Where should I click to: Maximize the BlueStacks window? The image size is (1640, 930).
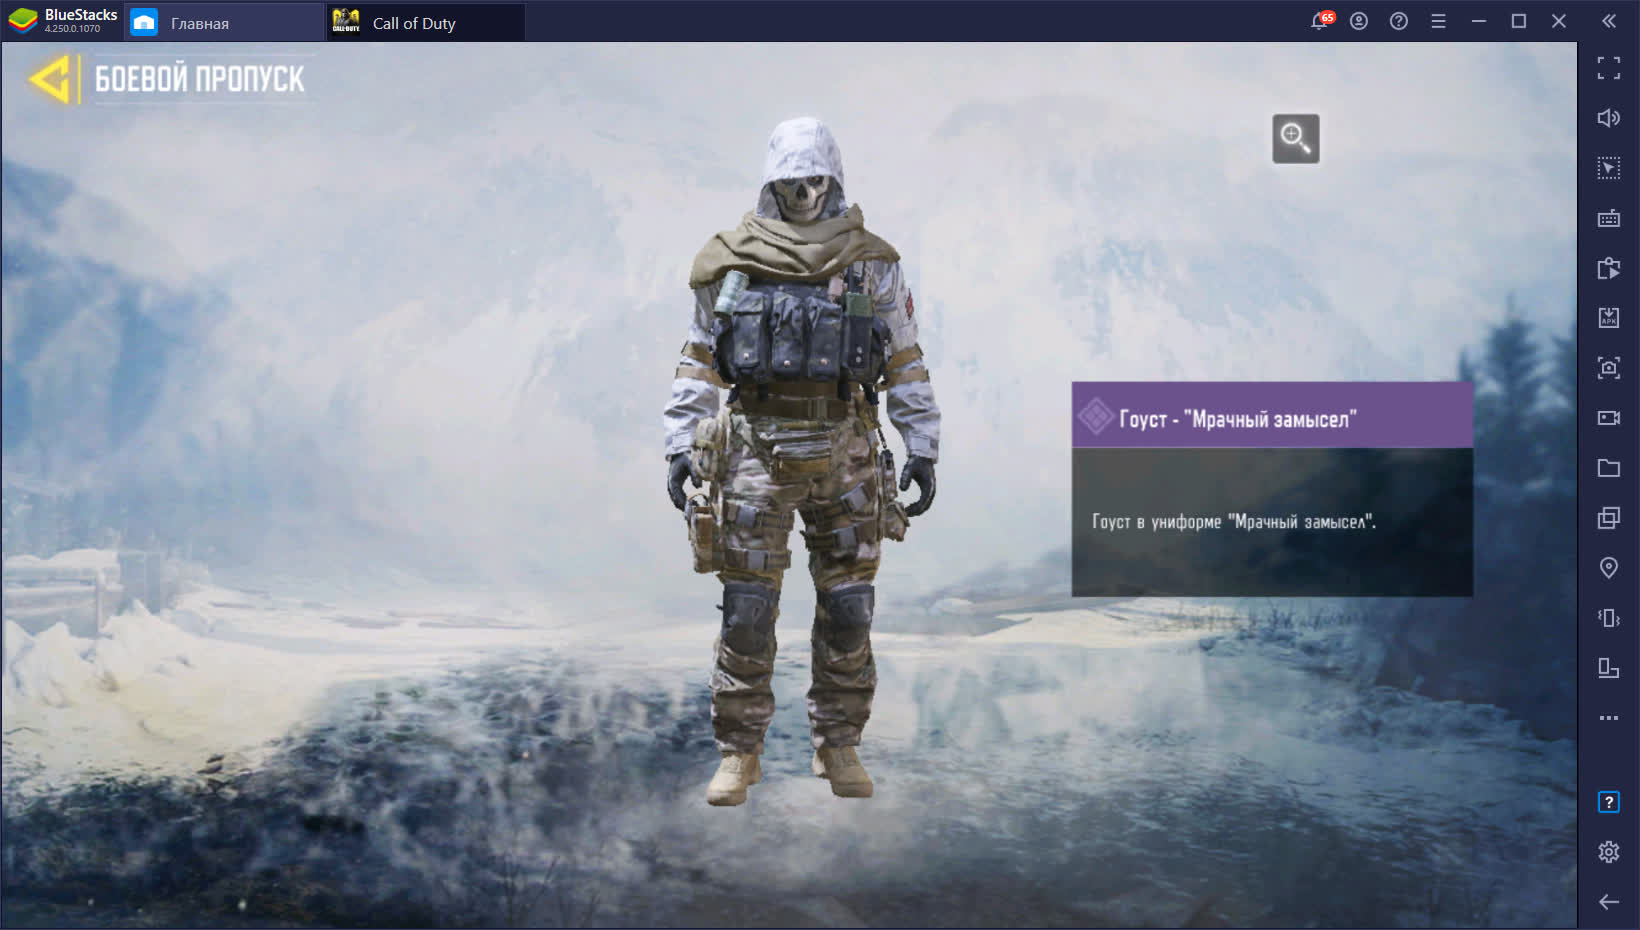(x=1519, y=21)
